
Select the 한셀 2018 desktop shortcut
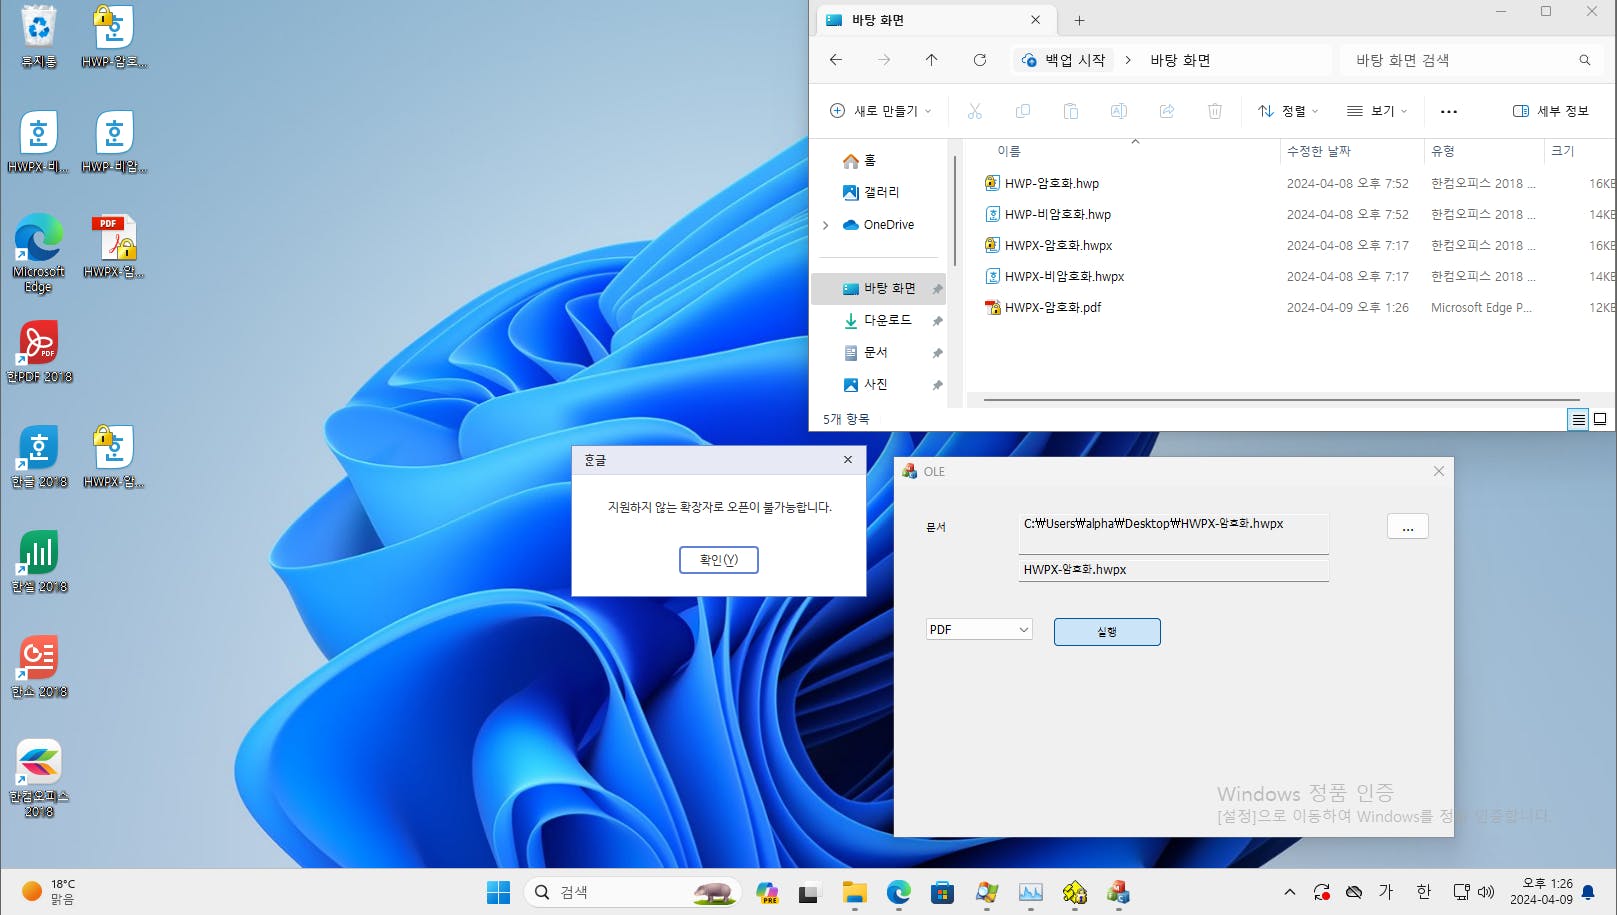(x=39, y=562)
